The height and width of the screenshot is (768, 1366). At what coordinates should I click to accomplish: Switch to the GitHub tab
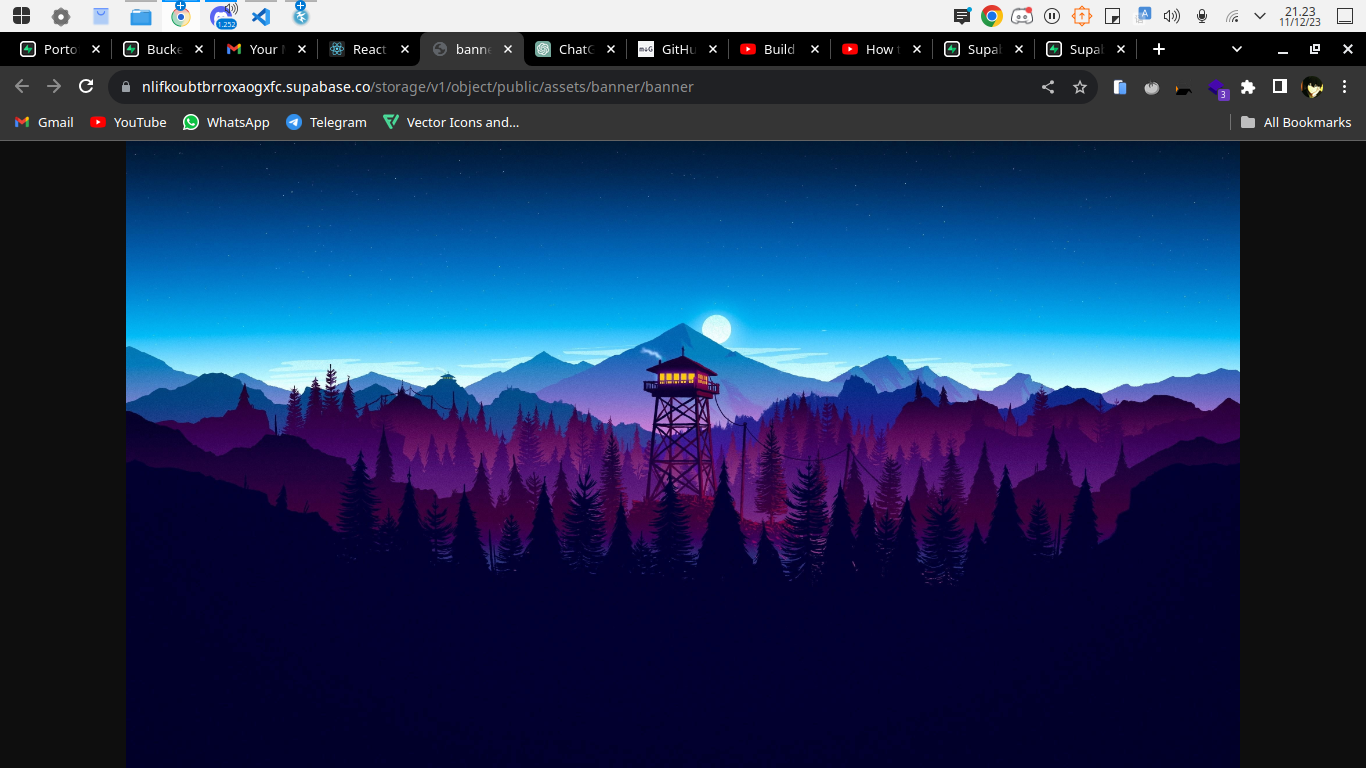pyautogui.click(x=675, y=48)
